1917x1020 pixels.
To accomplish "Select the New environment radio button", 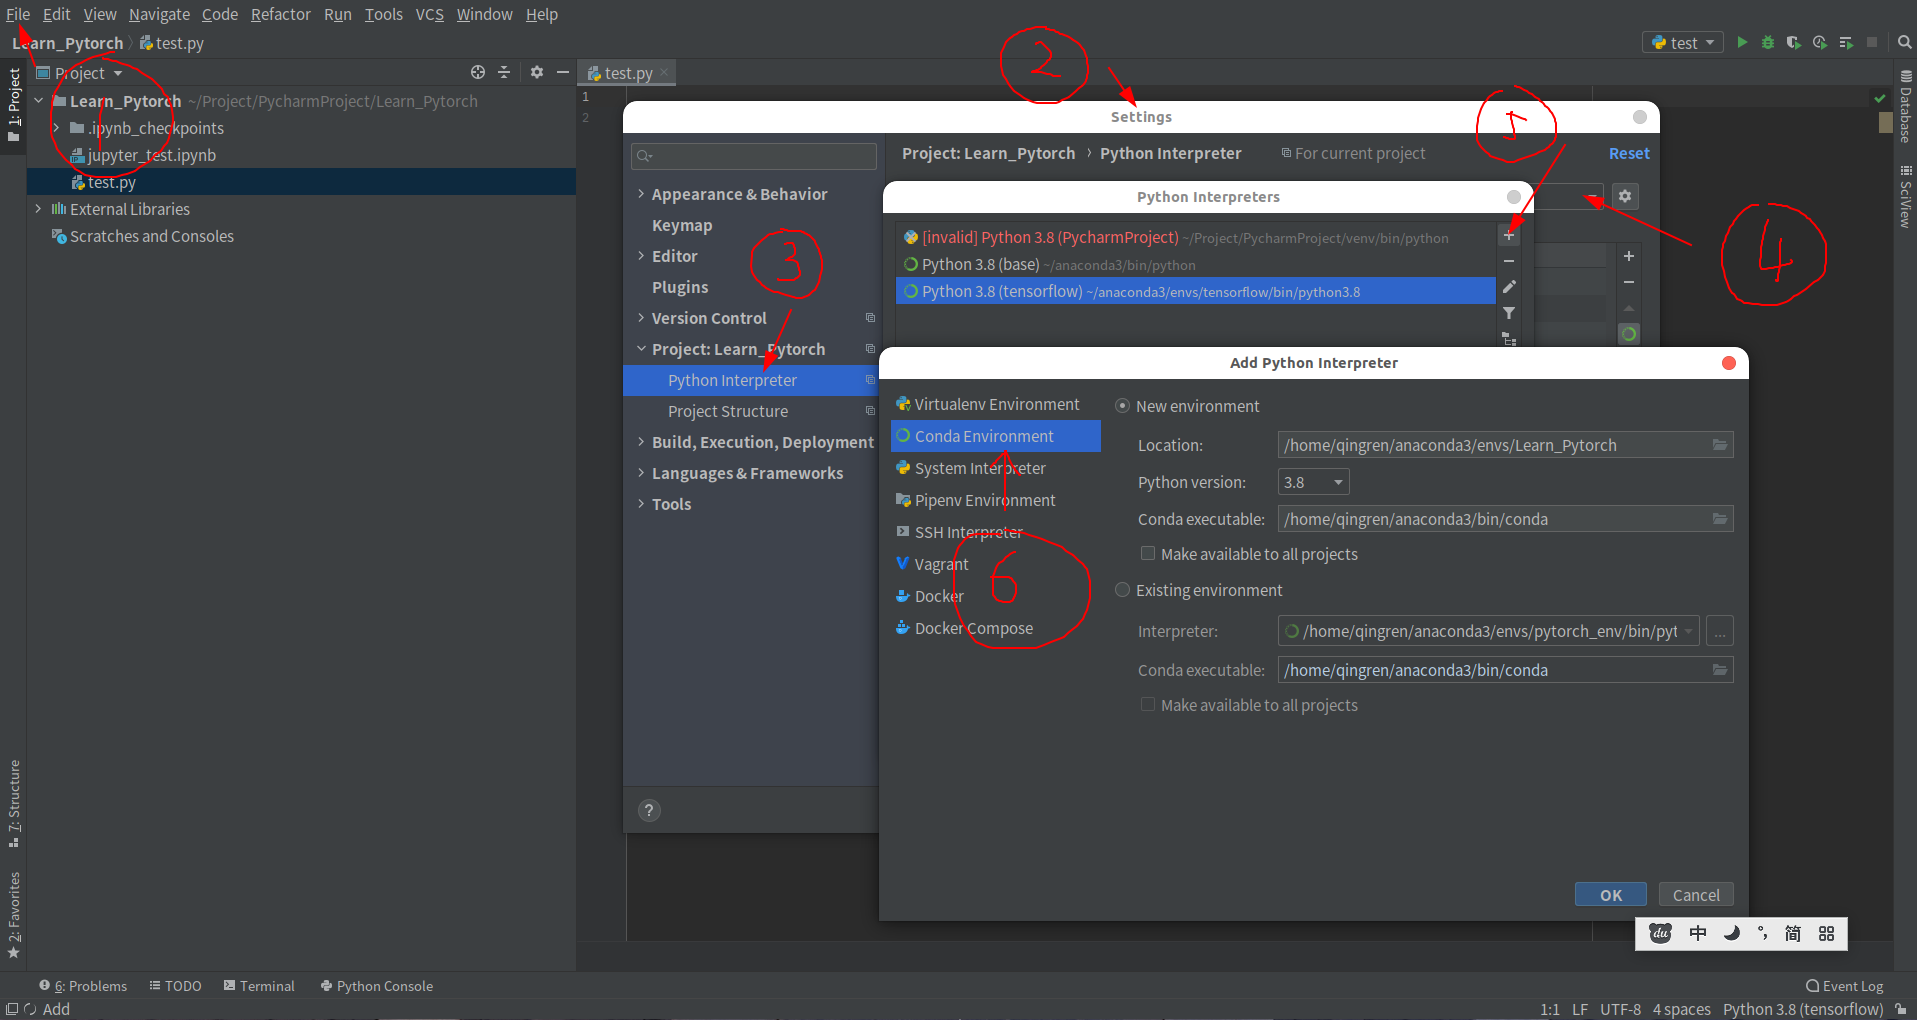I will click(1123, 406).
